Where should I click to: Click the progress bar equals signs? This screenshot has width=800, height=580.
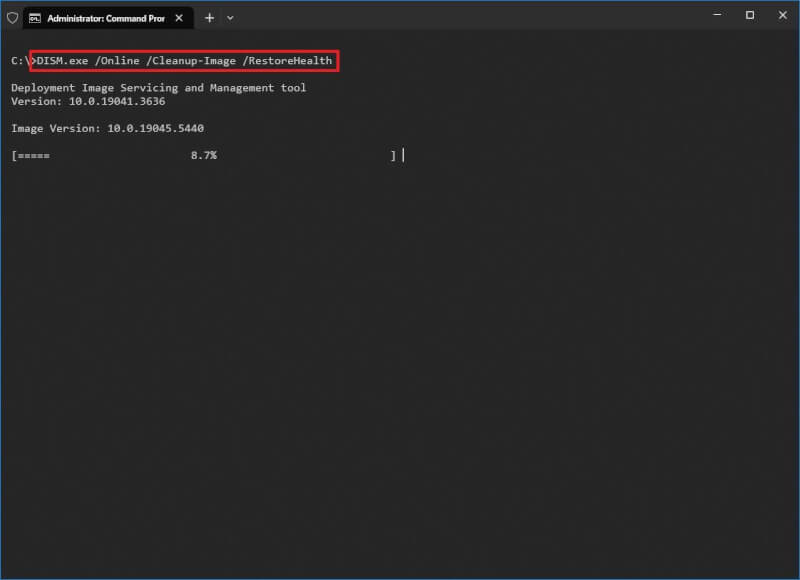click(34, 156)
